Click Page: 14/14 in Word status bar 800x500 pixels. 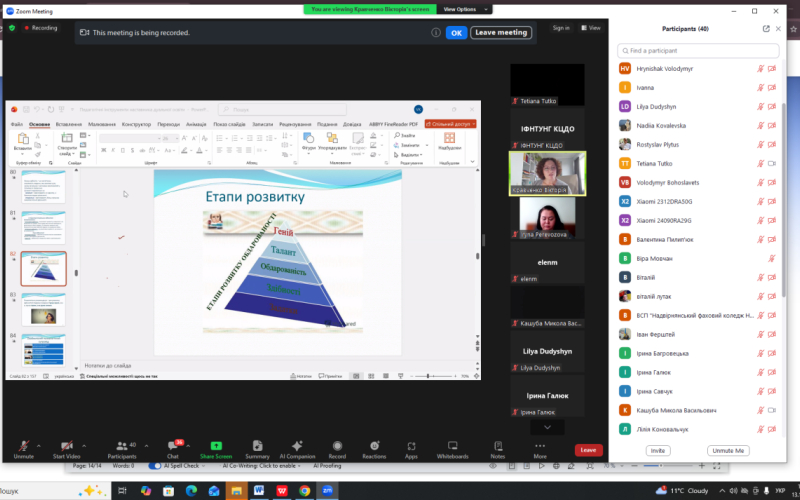click(x=87, y=466)
